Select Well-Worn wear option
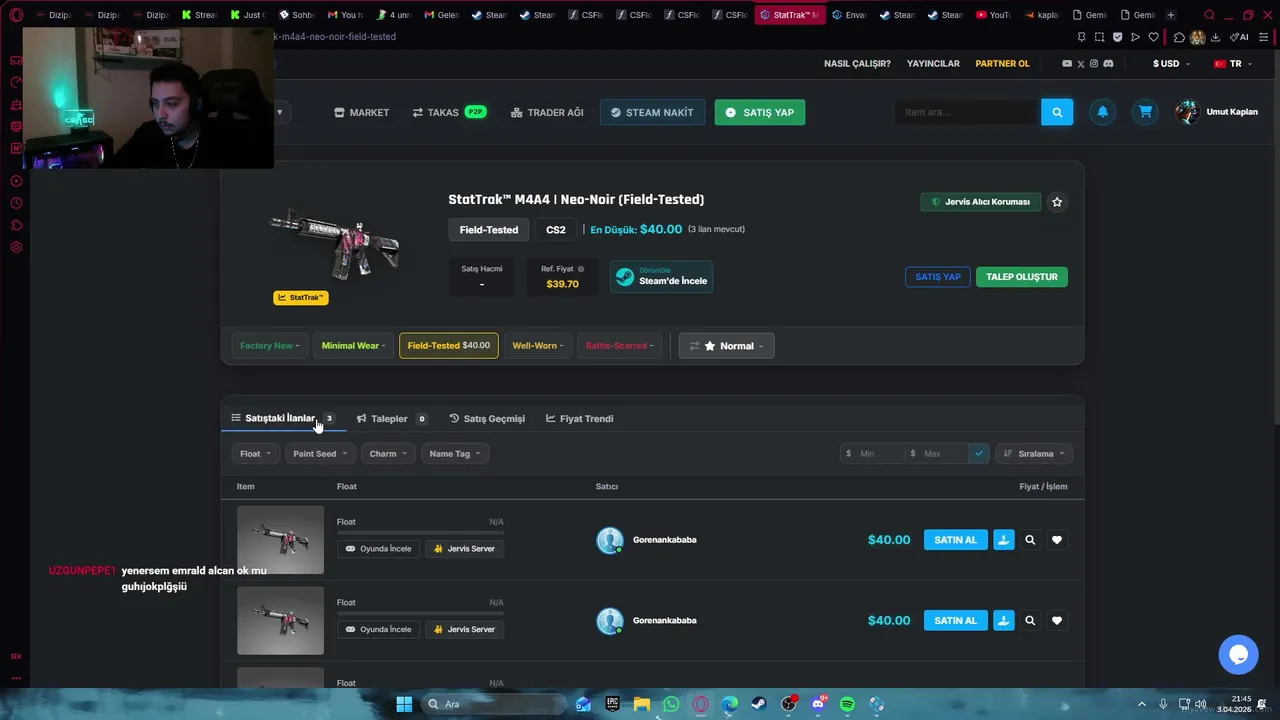1280x720 pixels. pyautogui.click(x=537, y=346)
